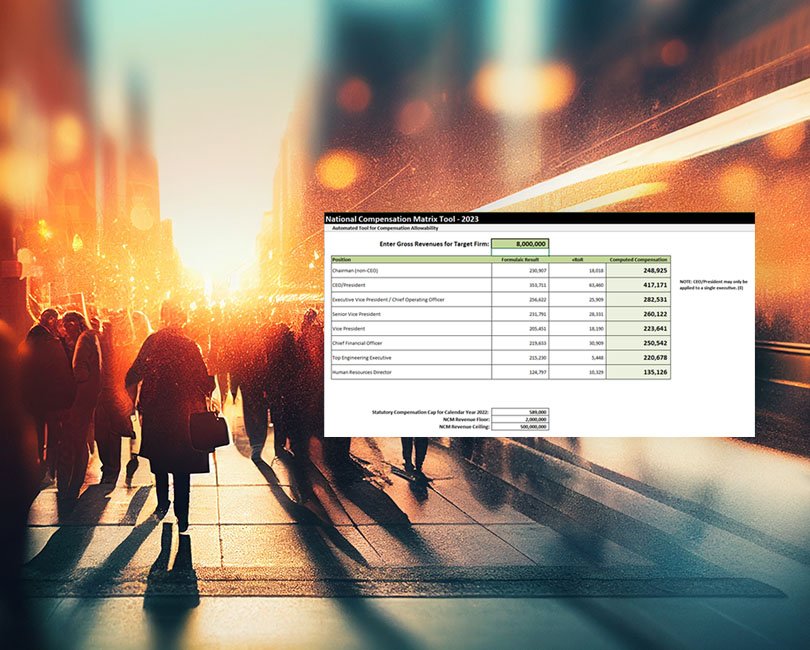Select the 282,531 computed compensation cell
This screenshot has width=810, height=650.
click(638, 299)
